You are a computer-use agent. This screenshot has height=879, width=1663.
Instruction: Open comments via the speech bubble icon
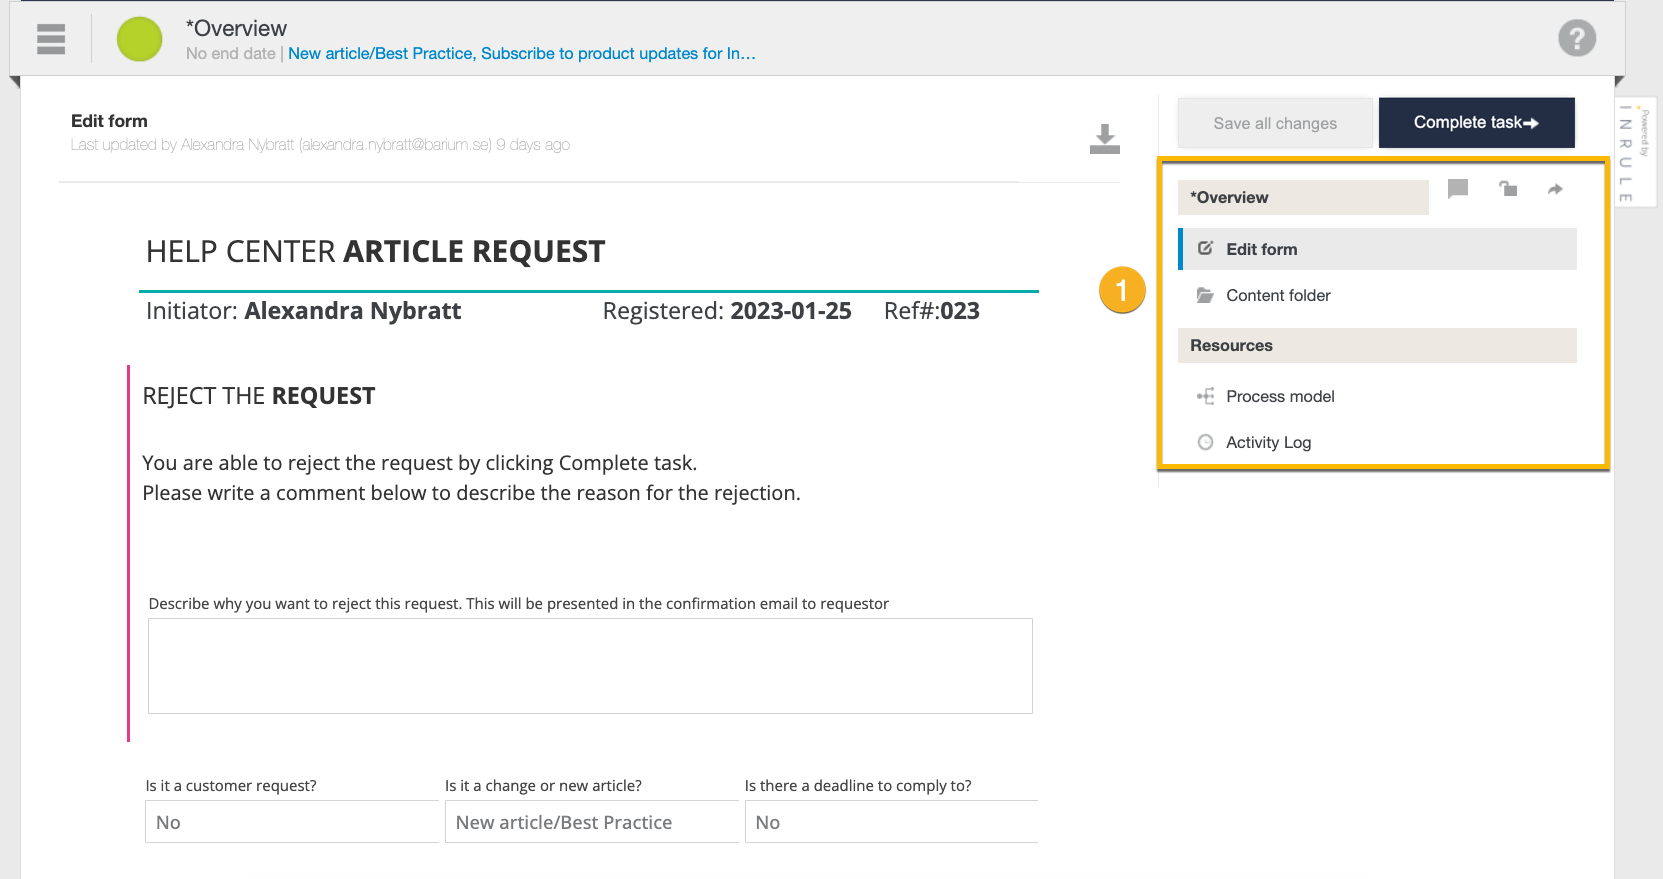pos(1458,189)
